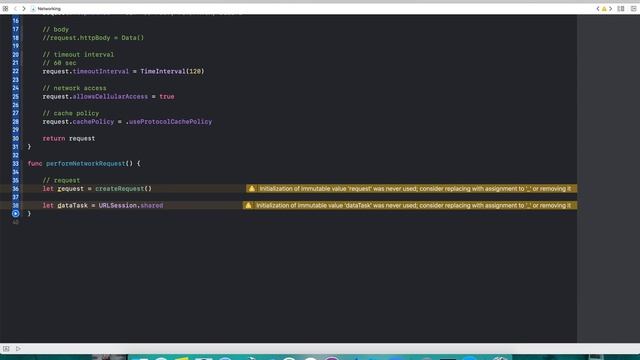
Task: Click the warning icon on the request line
Action: click(x=252, y=189)
